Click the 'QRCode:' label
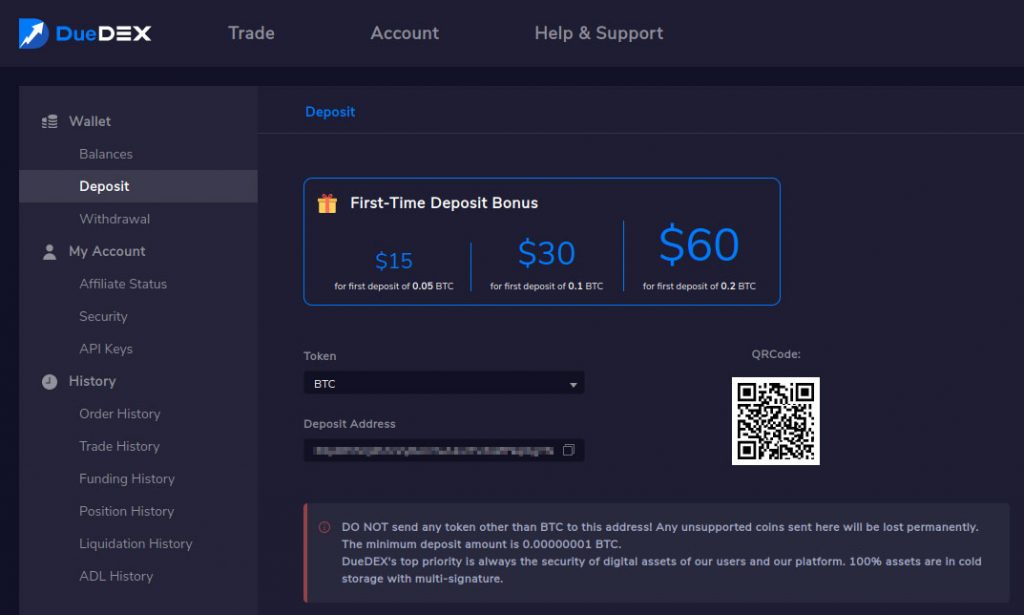 click(x=776, y=354)
